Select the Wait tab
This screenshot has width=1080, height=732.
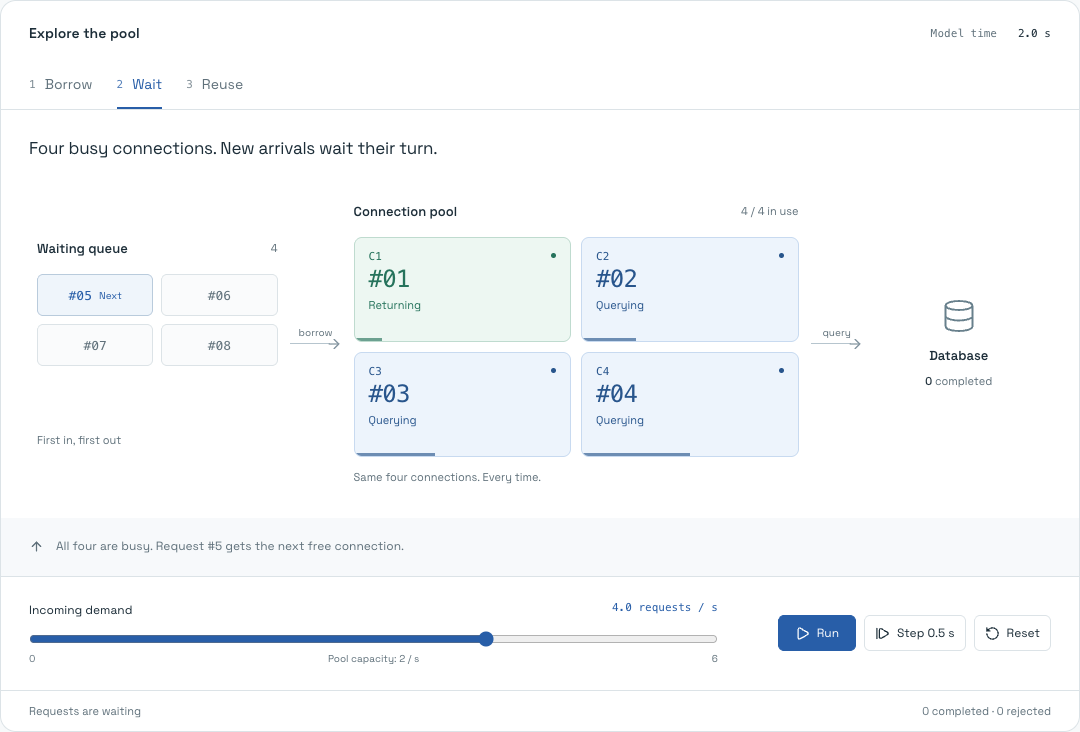(139, 84)
